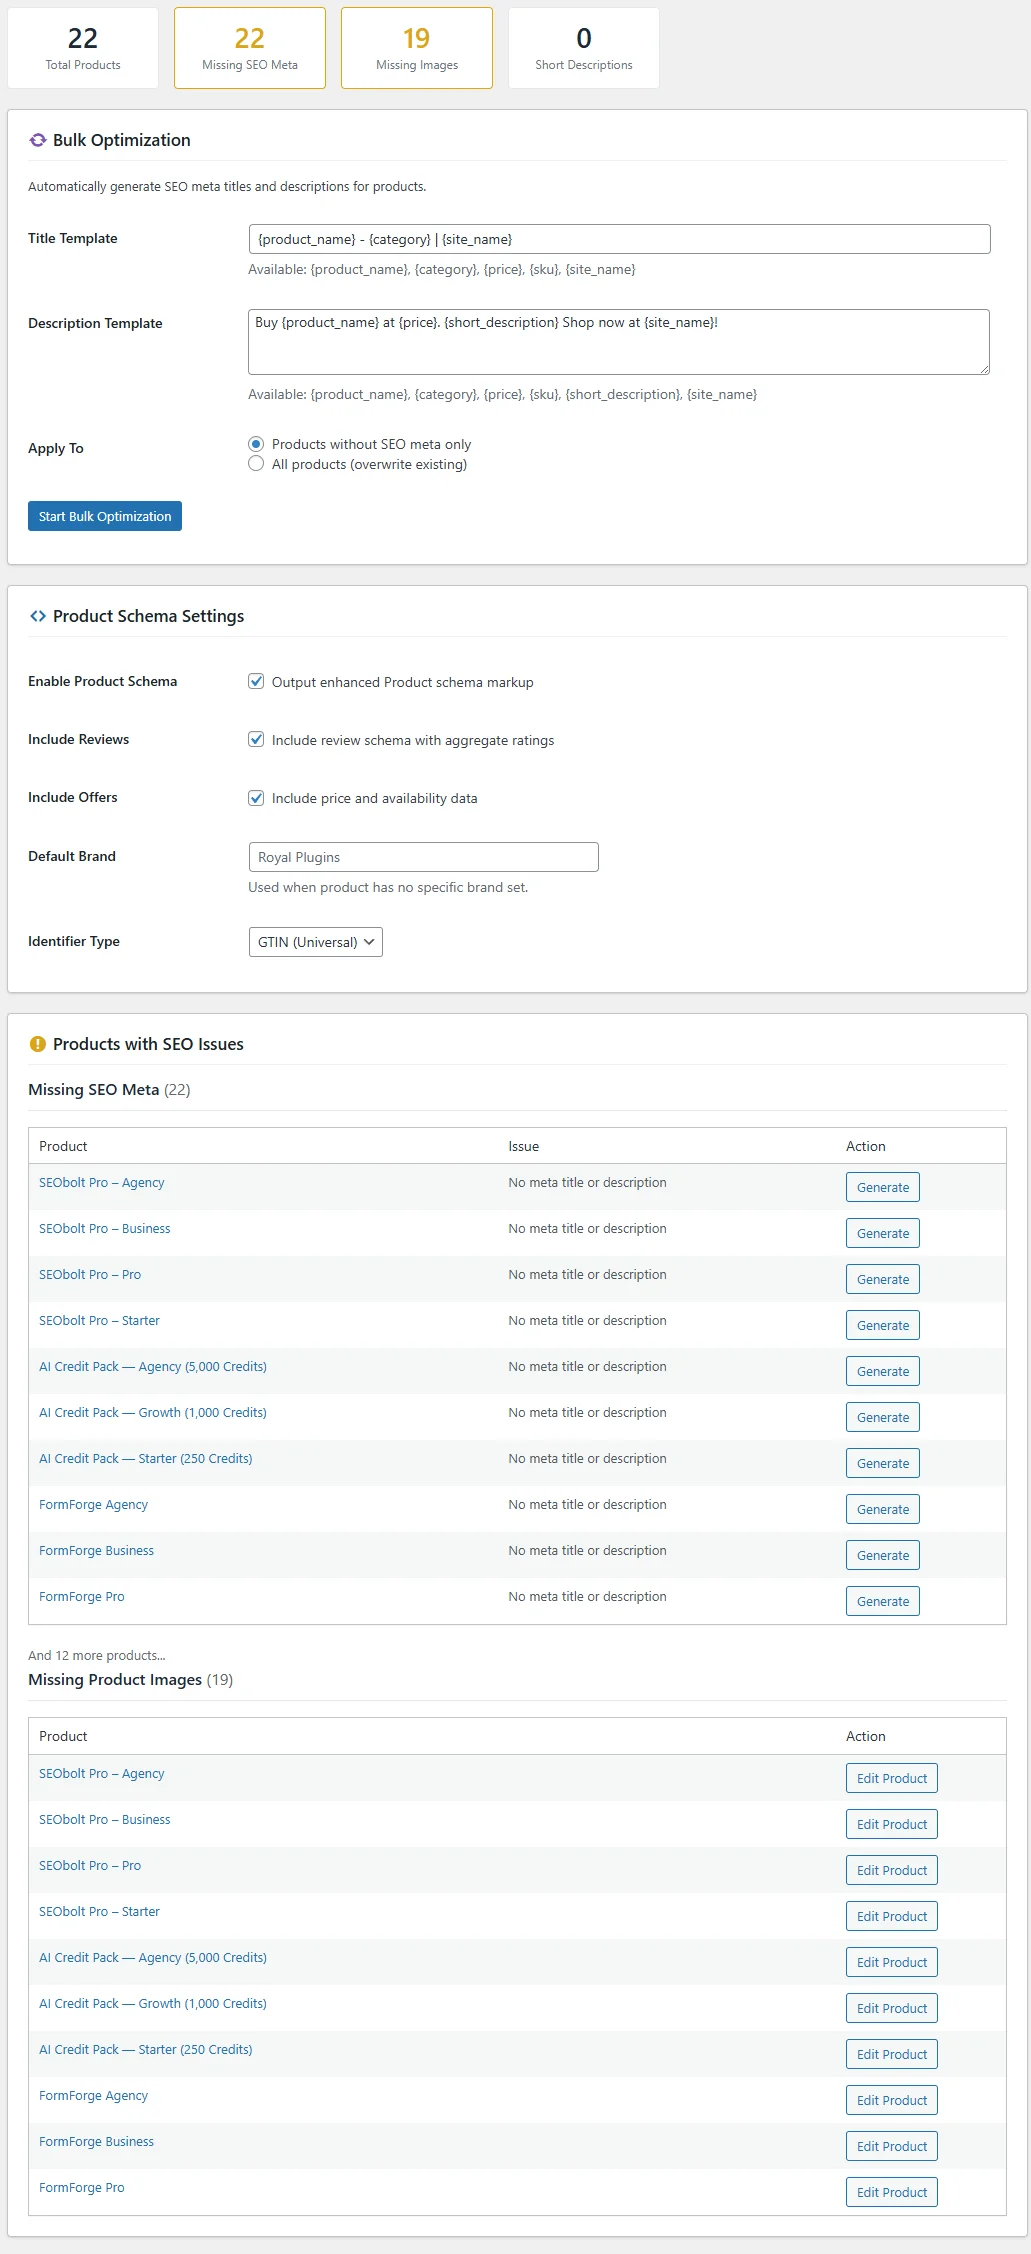The image size is (1031, 2254).
Task: Generate meta for AI Credit Pack Starter
Action: coord(883,1463)
